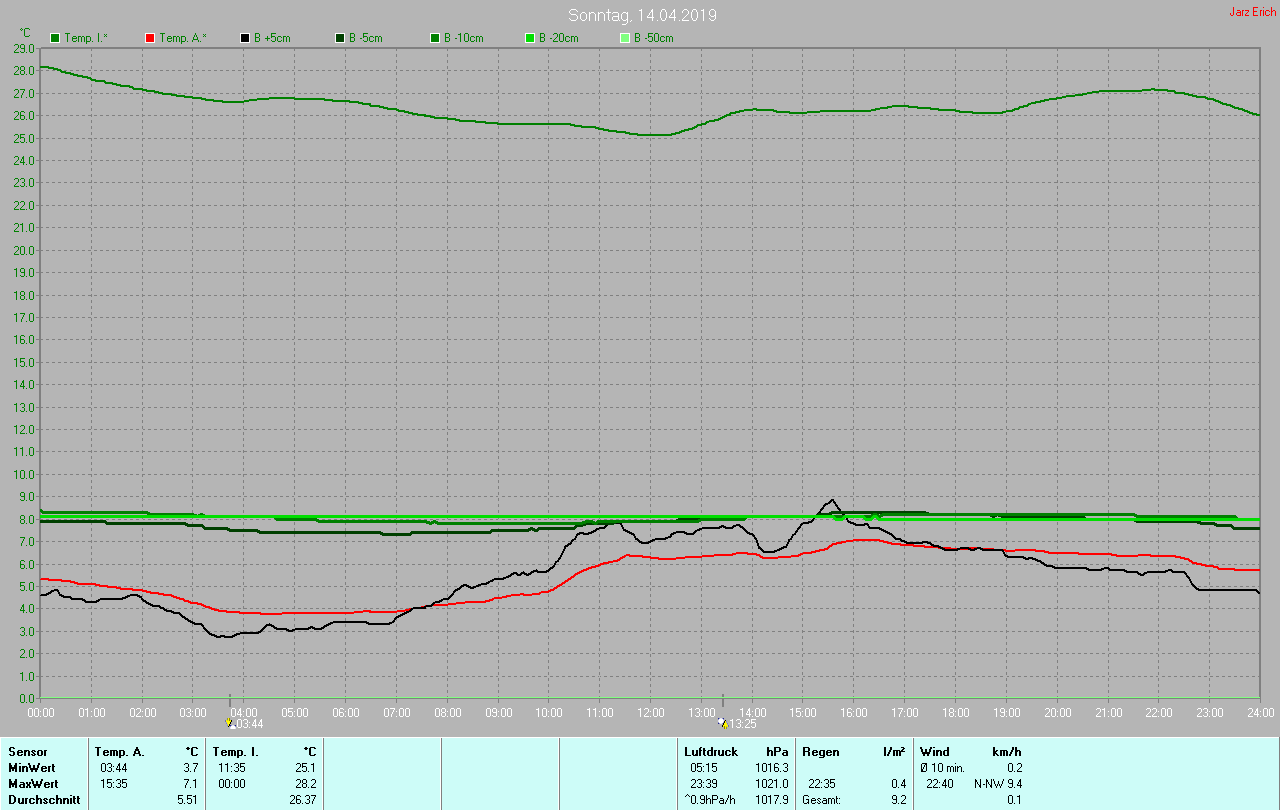Screen dimensions: 1280x810
Task: Click the 'Temp. A.' column header in the table
Action: (x=119, y=751)
